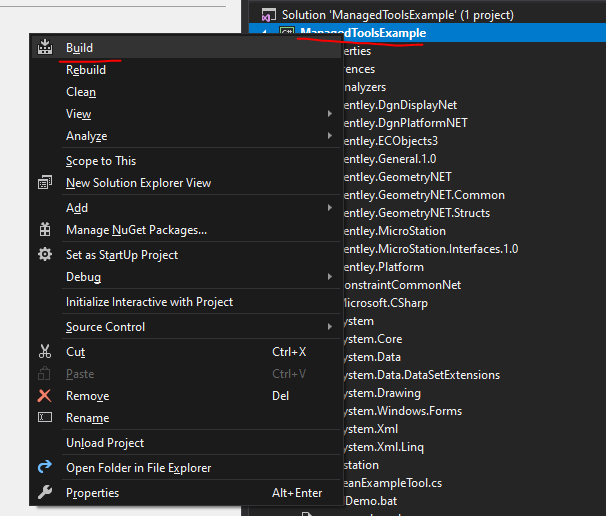Image resolution: width=606 pixels, height=516 pixels.
Task: Select Solution 'ManagedToolsExample' (1 project) node
Action: (x=398, y=15)
